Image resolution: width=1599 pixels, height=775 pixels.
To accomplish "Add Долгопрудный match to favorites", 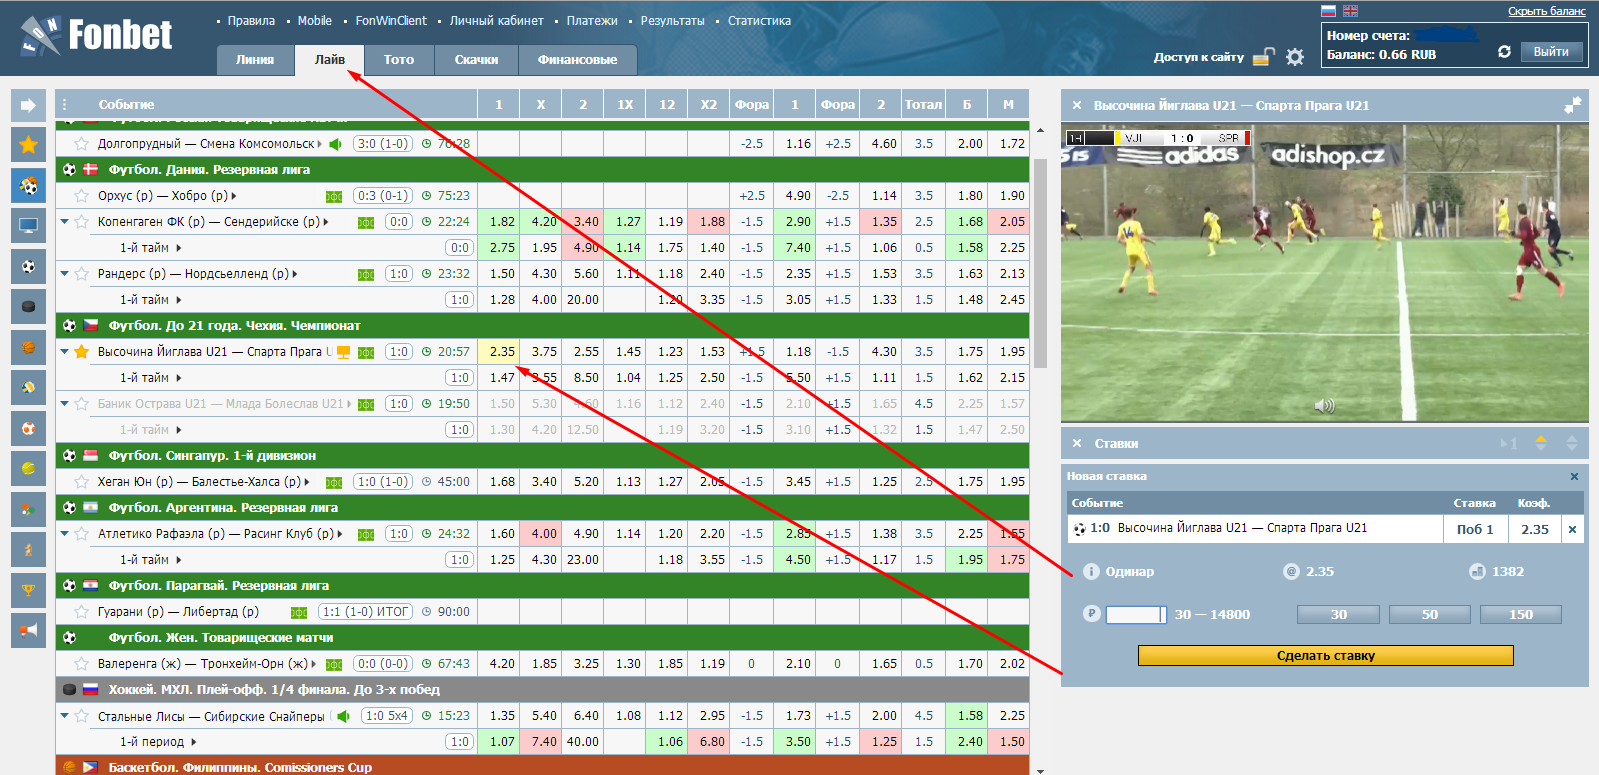I will (82, 144).
